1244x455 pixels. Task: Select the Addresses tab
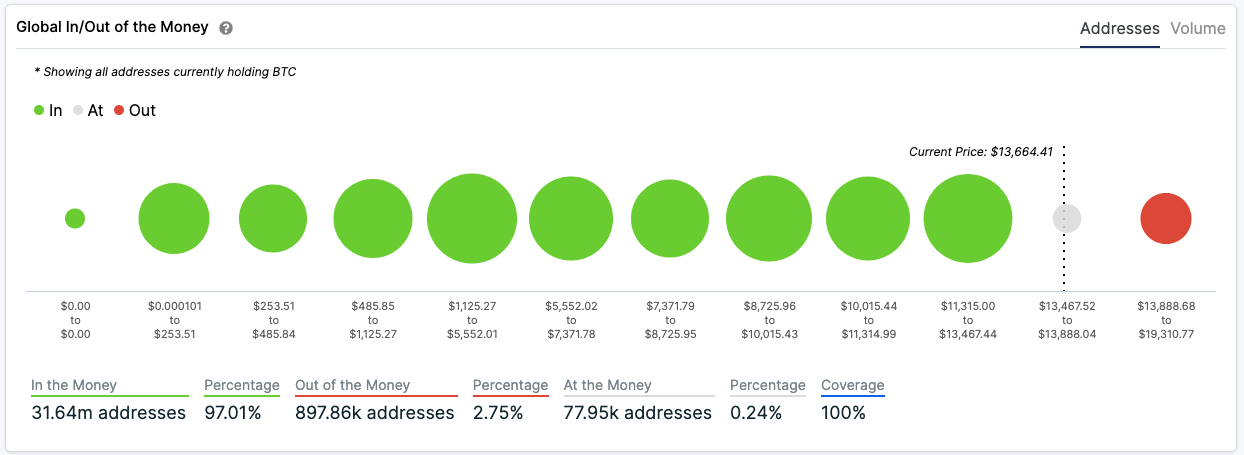click(1119, 28)
